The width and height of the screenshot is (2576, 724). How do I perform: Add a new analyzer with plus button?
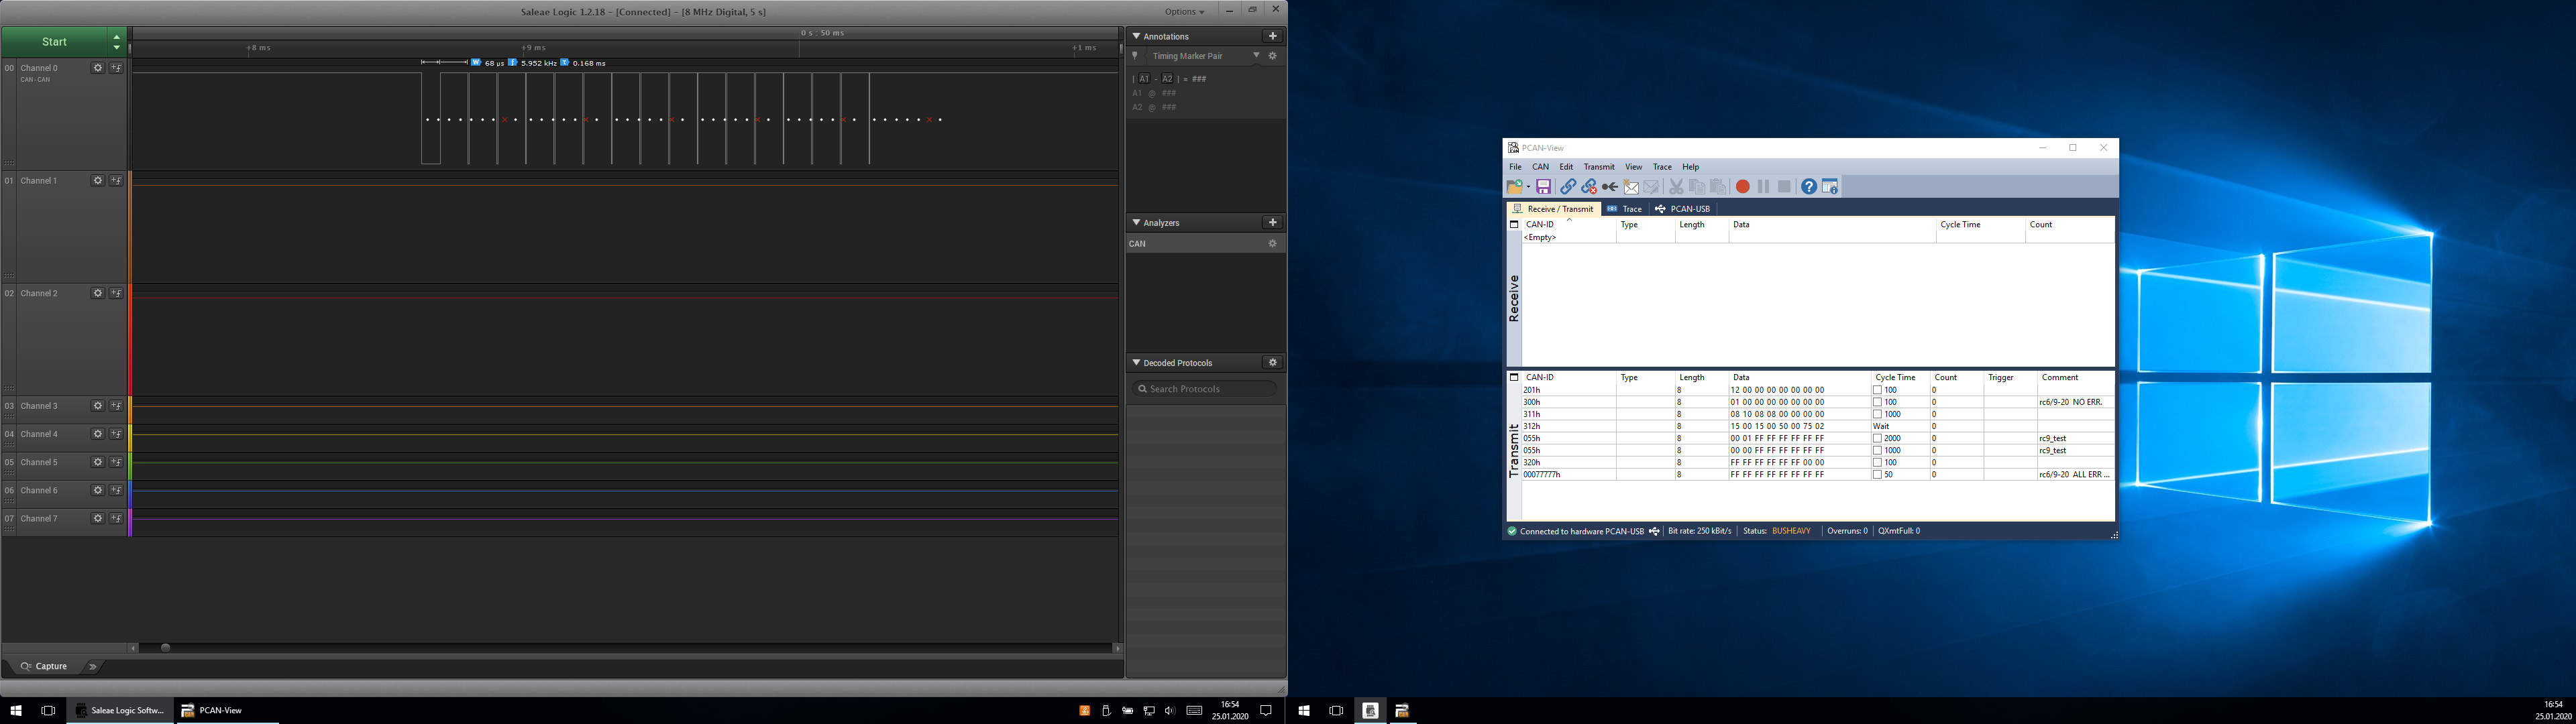pyautogui.click(x=1272, y=223)
